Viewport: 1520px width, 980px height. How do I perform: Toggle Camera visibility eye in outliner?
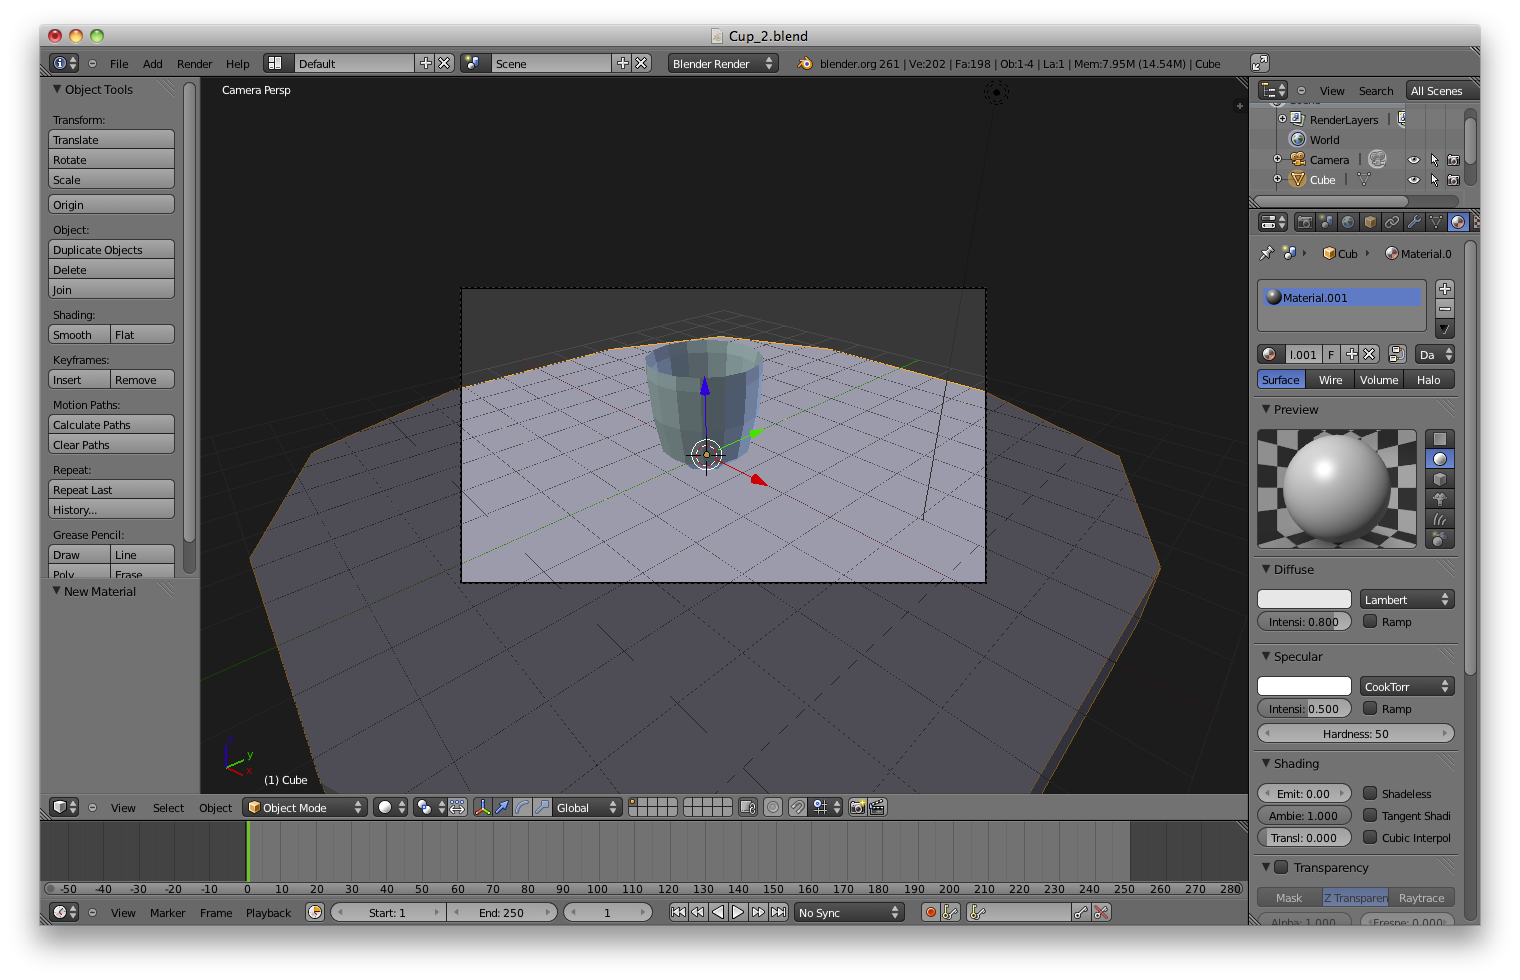tap(1414, 160)
